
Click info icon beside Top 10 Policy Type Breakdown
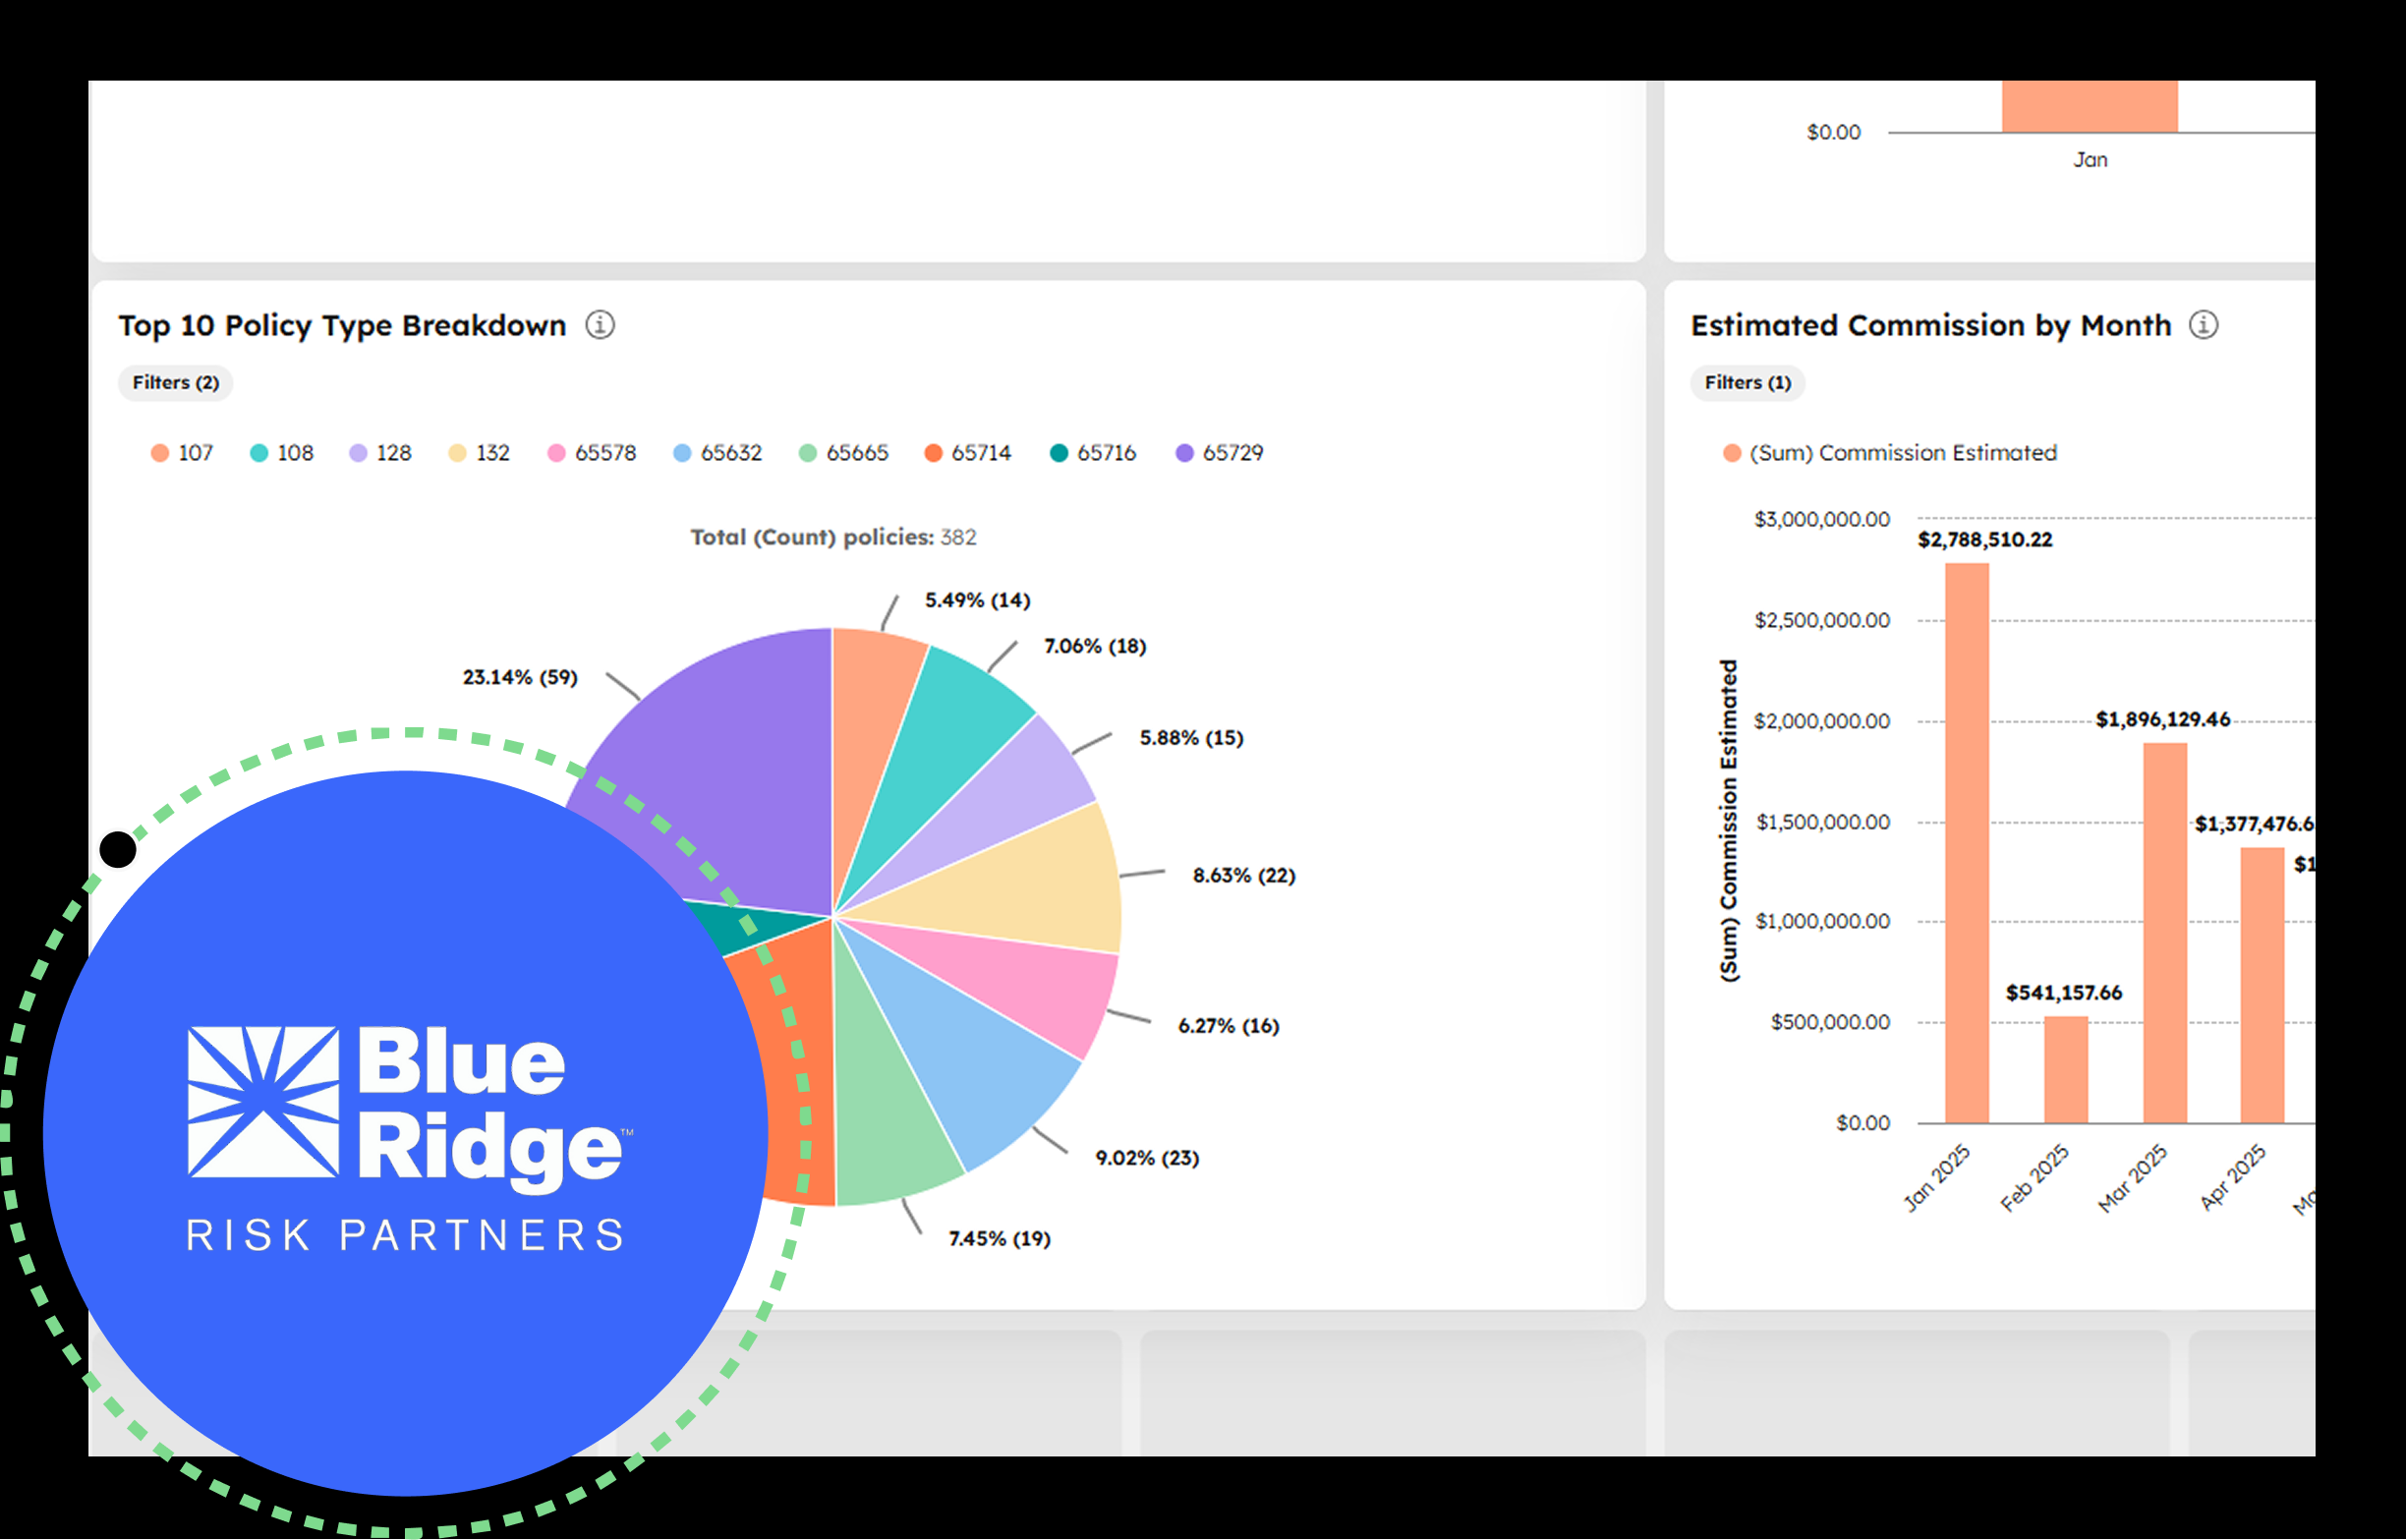pyautogui.click(x=600, y=325)
